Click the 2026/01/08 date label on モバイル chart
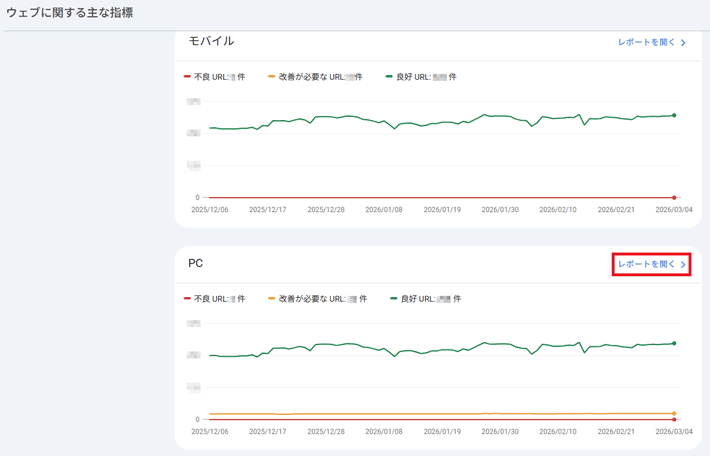710x456 pixels. coord(384,210)
